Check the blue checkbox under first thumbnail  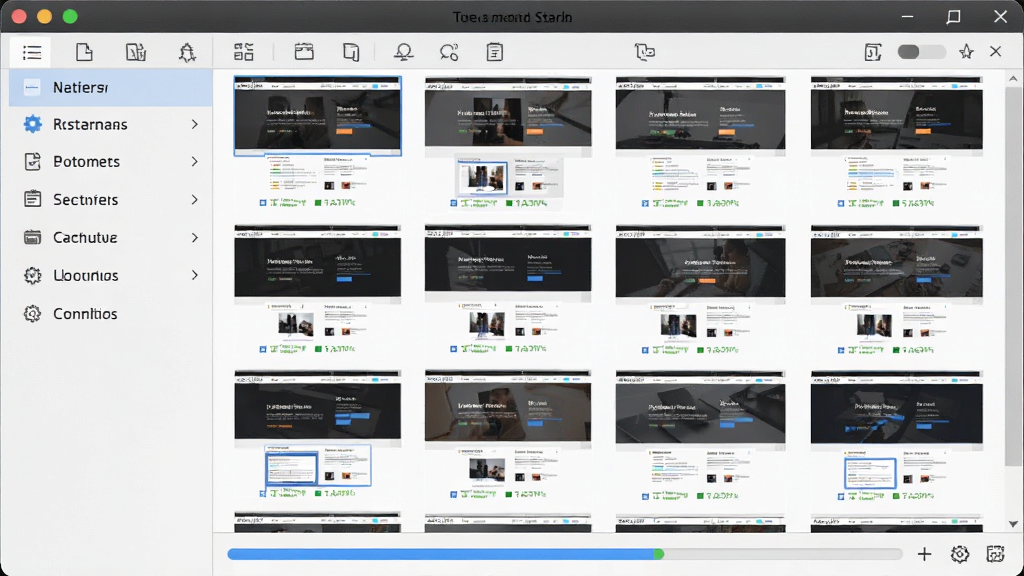(x=263, y=203)
